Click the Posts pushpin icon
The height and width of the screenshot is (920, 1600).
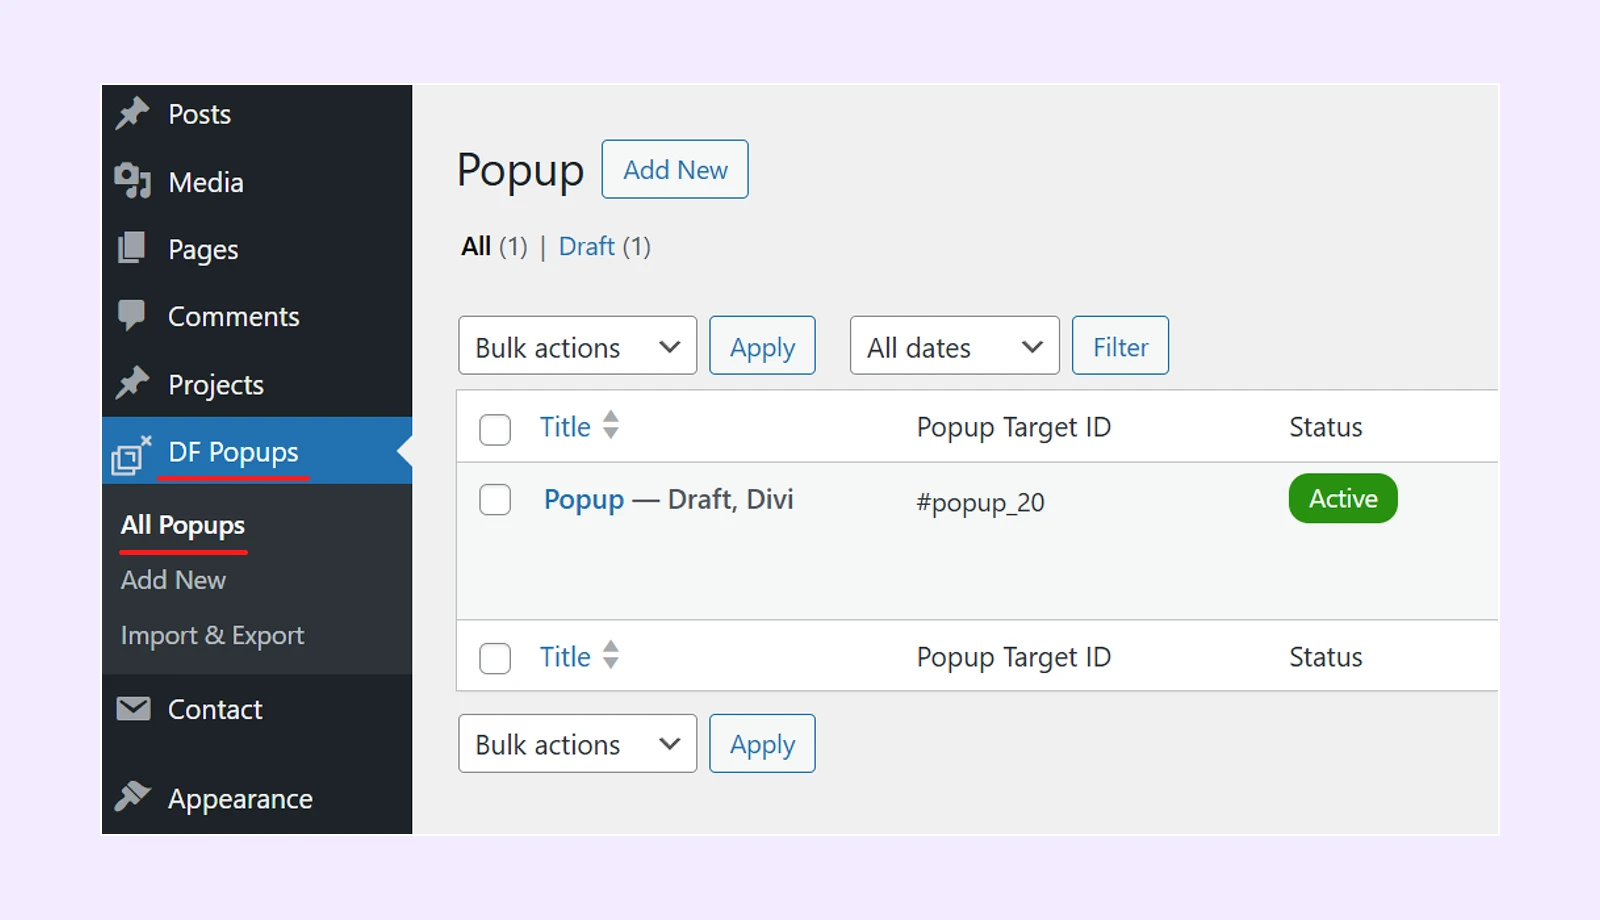coord(132,113)
